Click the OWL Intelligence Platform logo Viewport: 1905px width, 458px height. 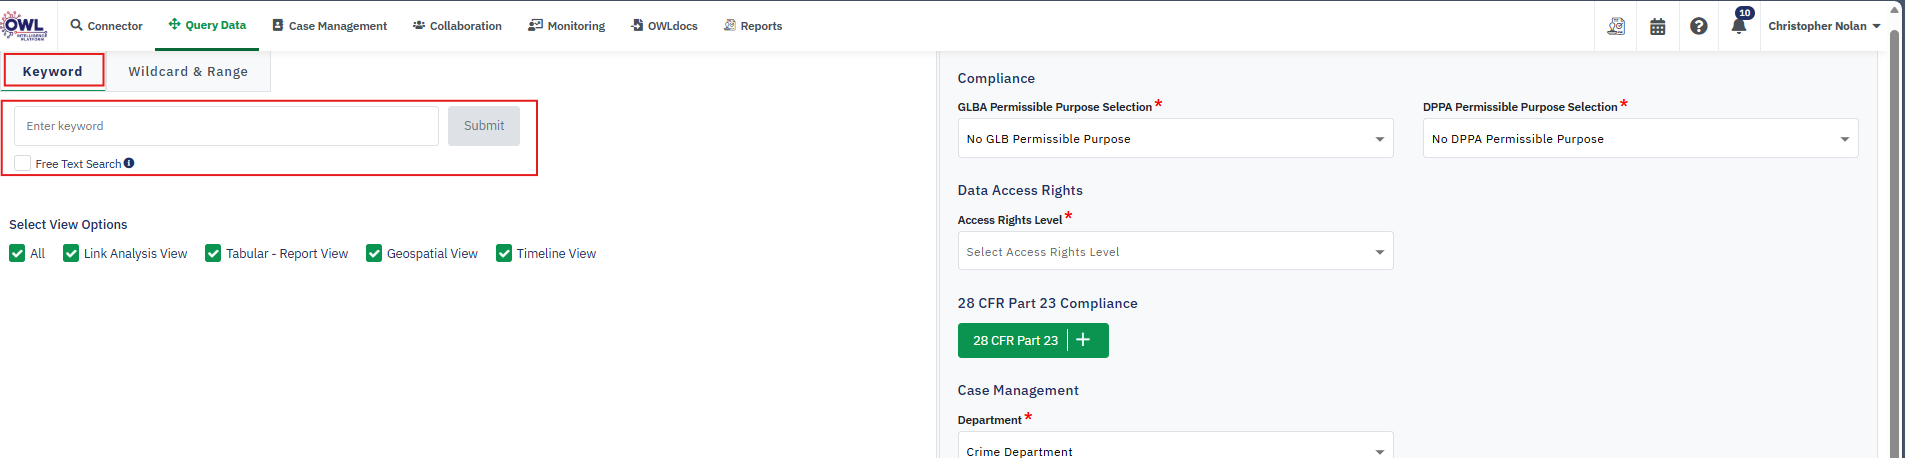tap(25, 26)
